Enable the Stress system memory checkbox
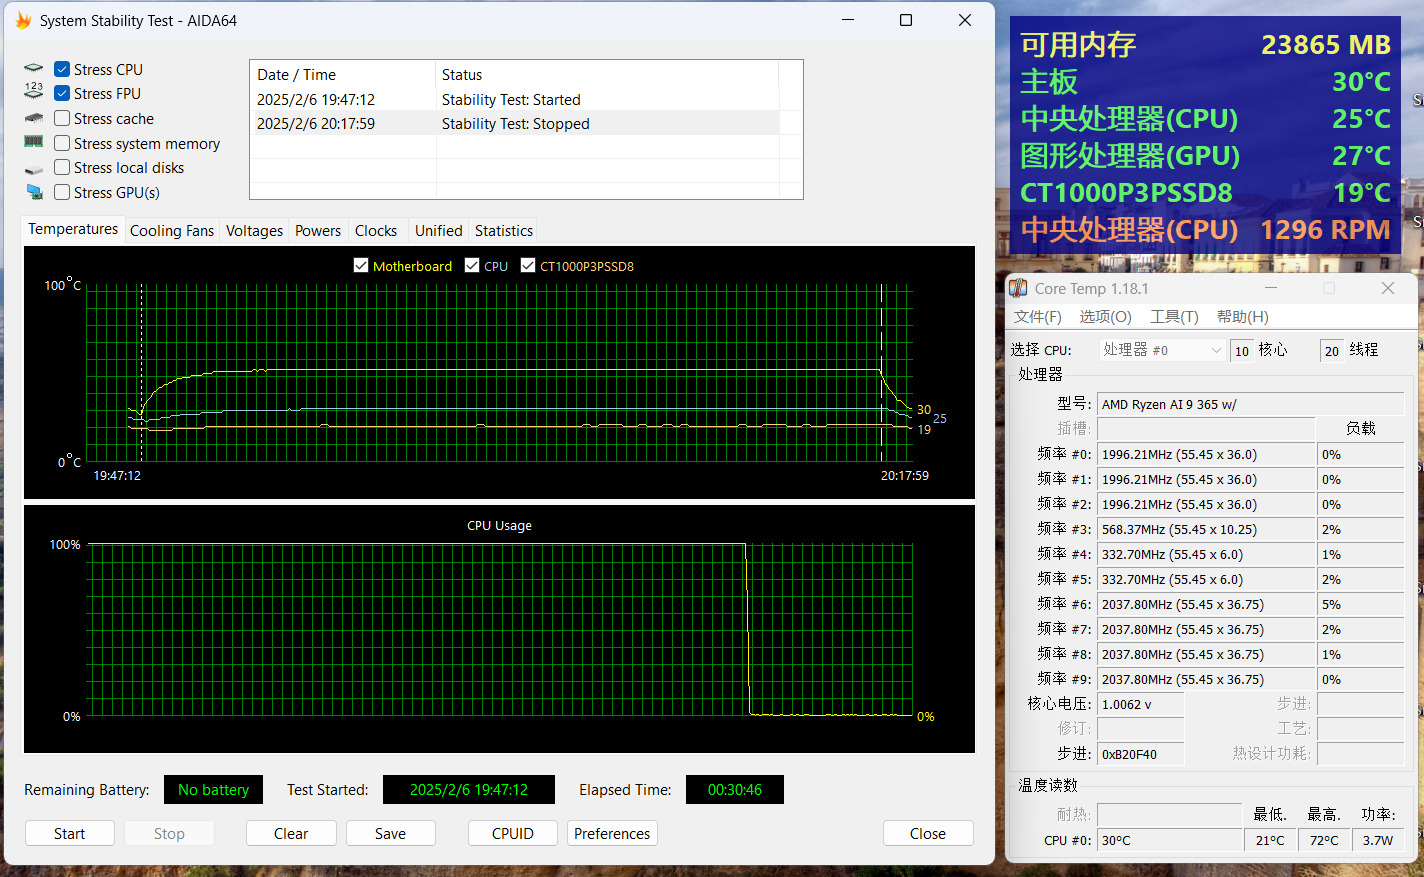 [x=62, y=143]
